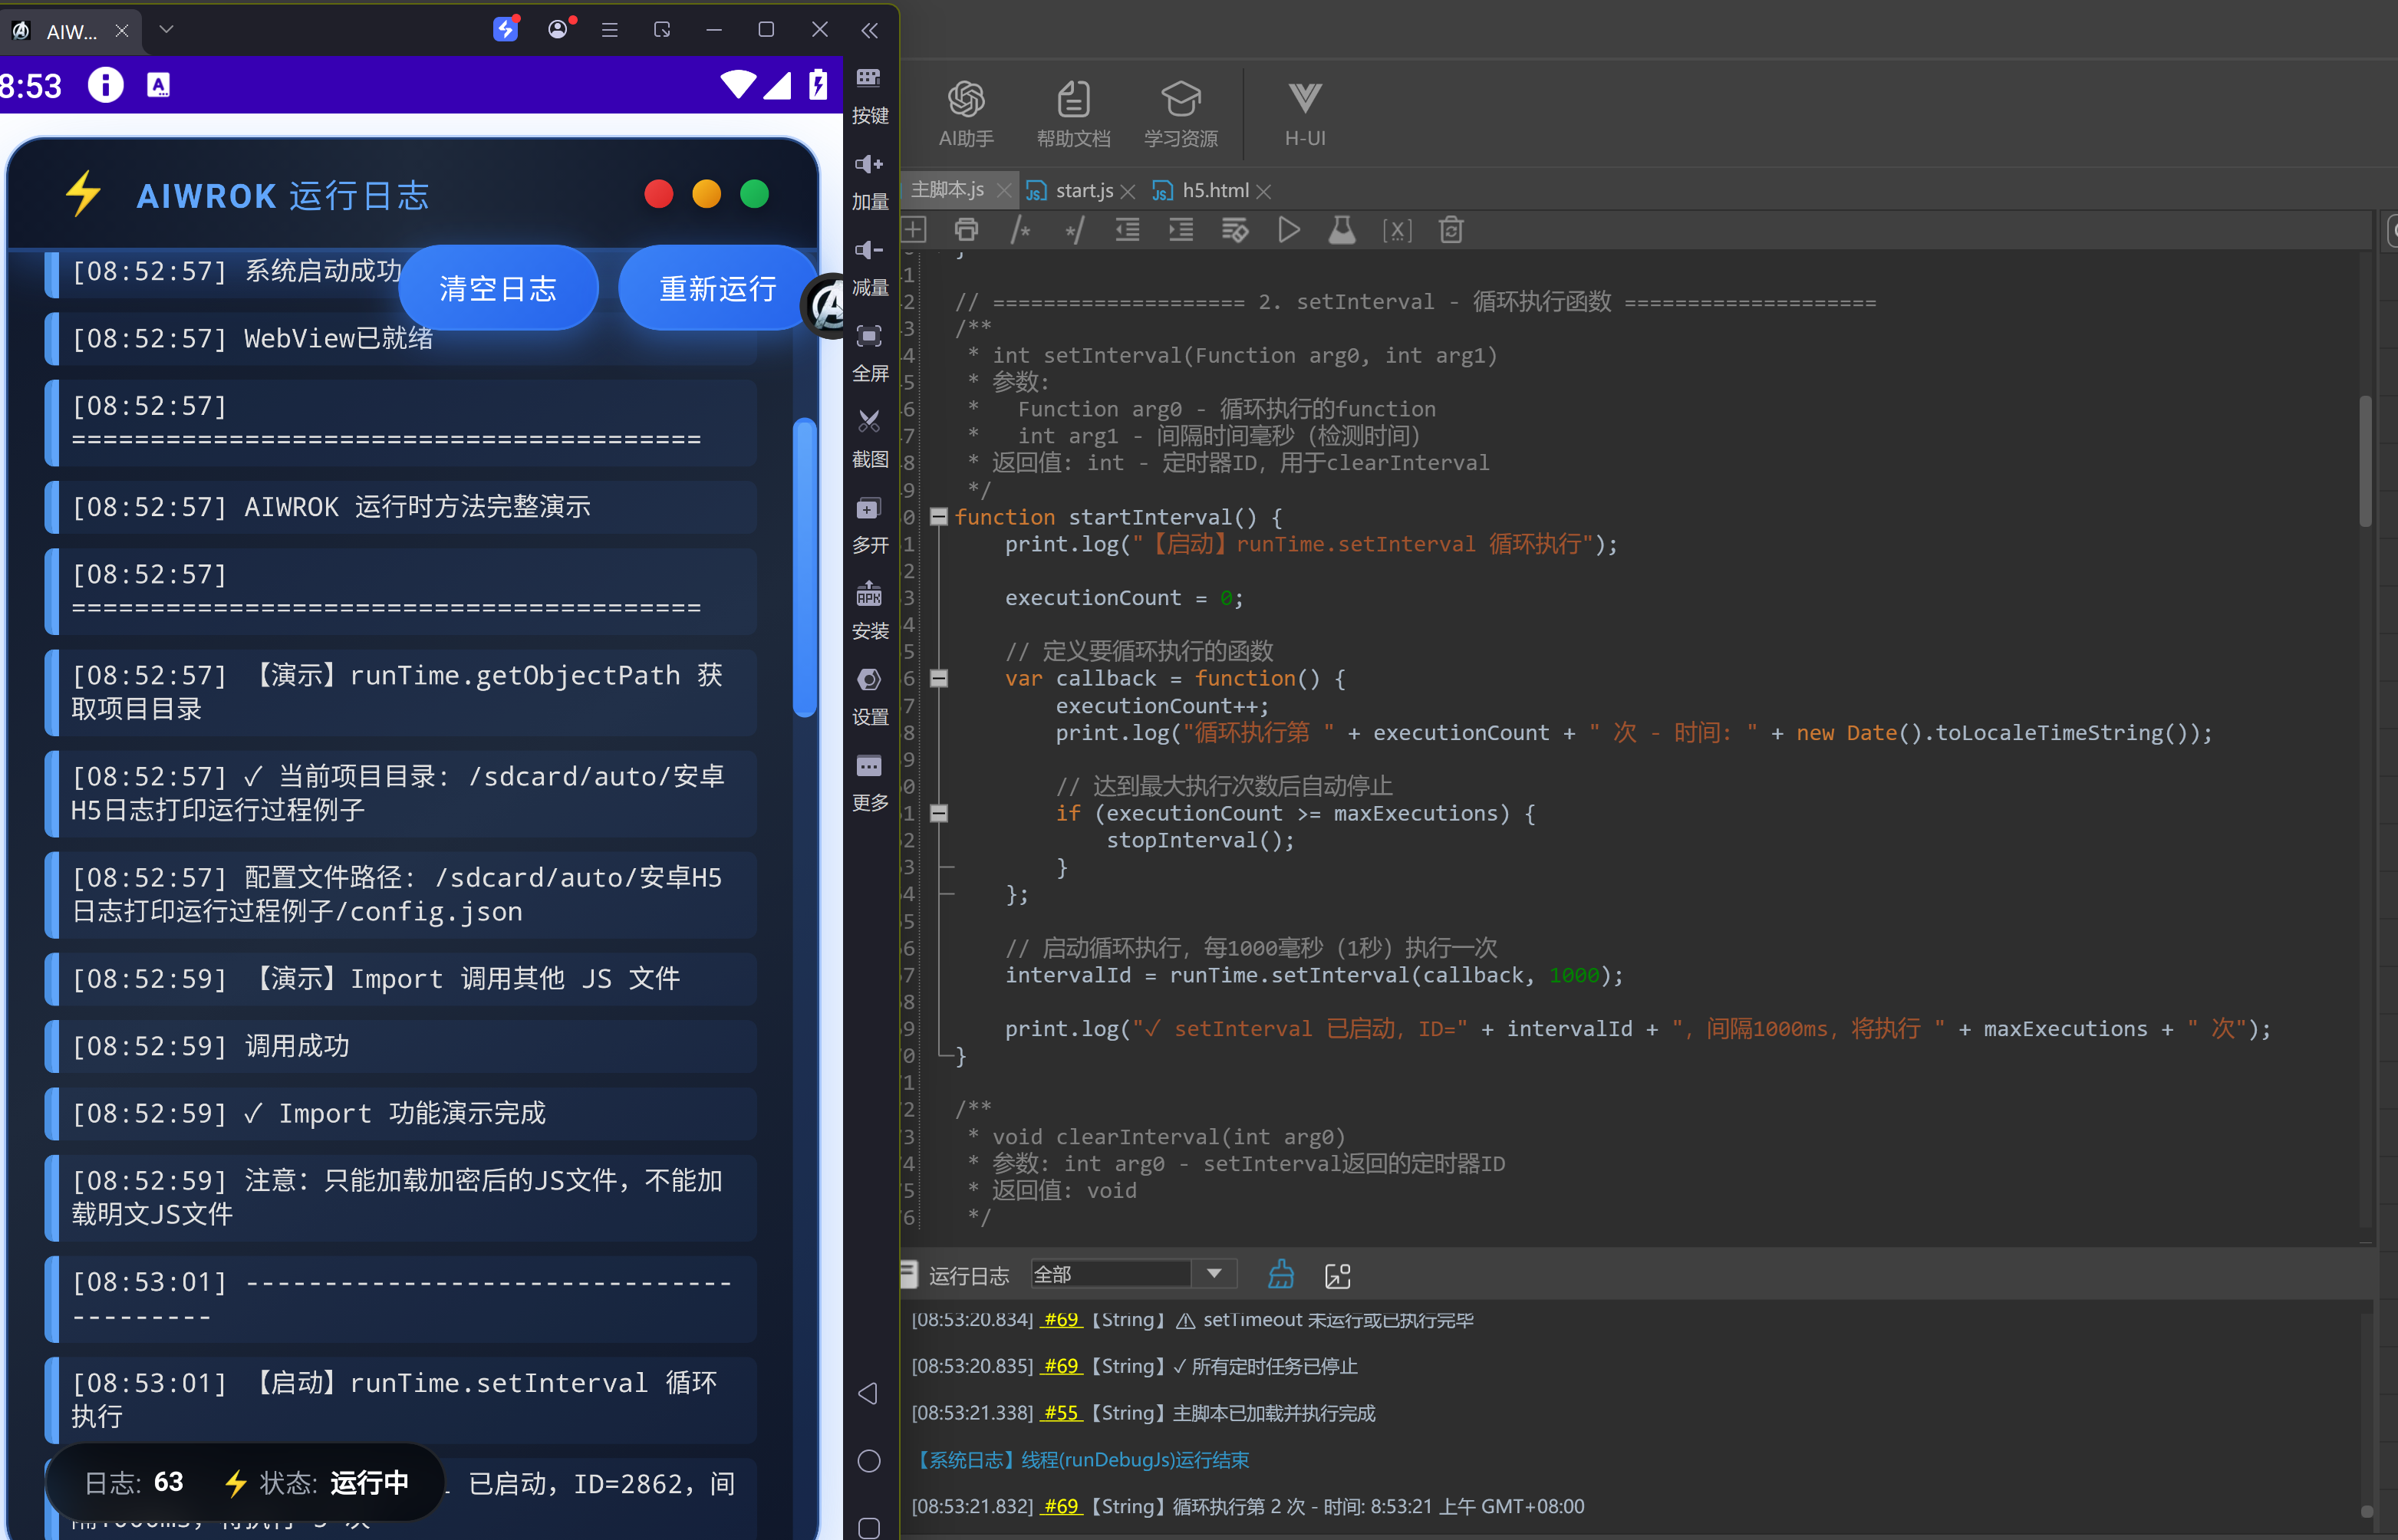Switch to the start.js tab
Viewport: 2398px width, 1540px height.
(1083, 190)
